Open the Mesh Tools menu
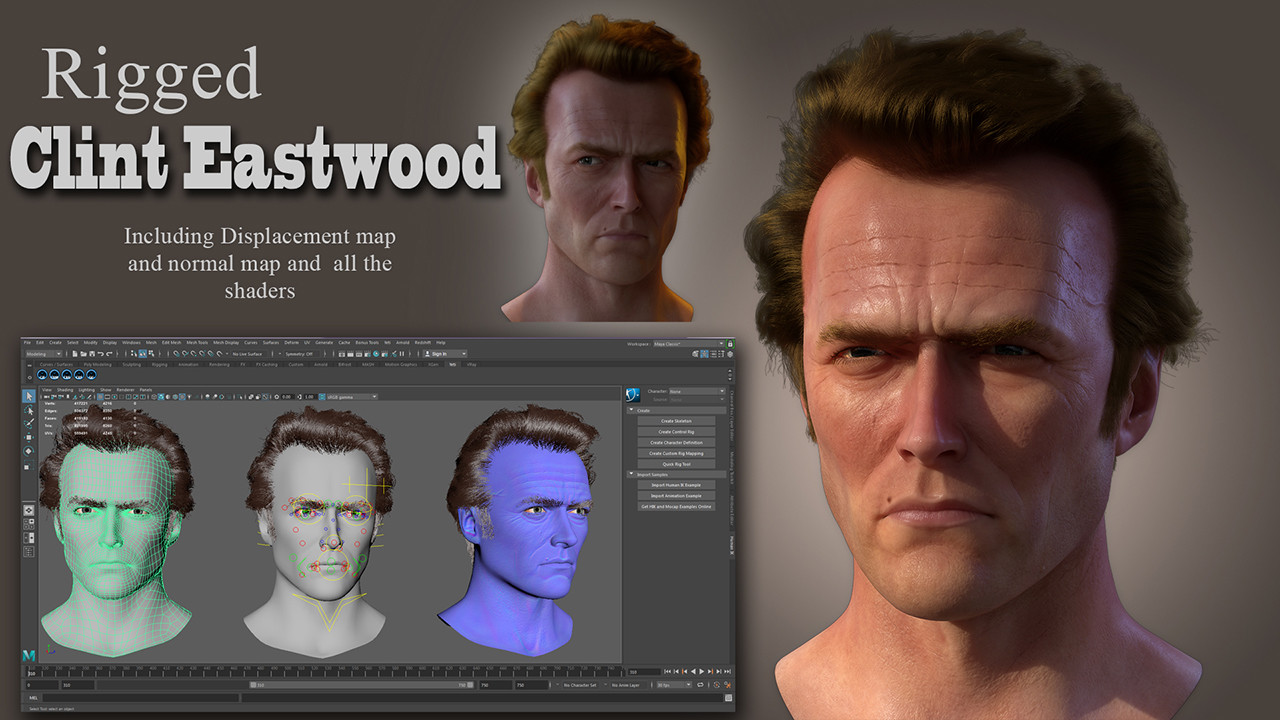 point(198,342)
